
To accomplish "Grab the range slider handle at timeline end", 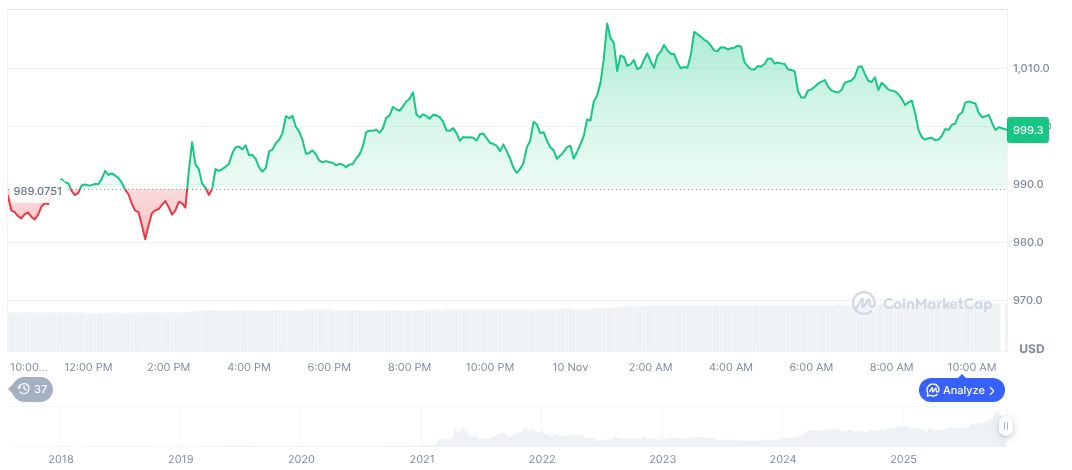I will pos(1006,426).
